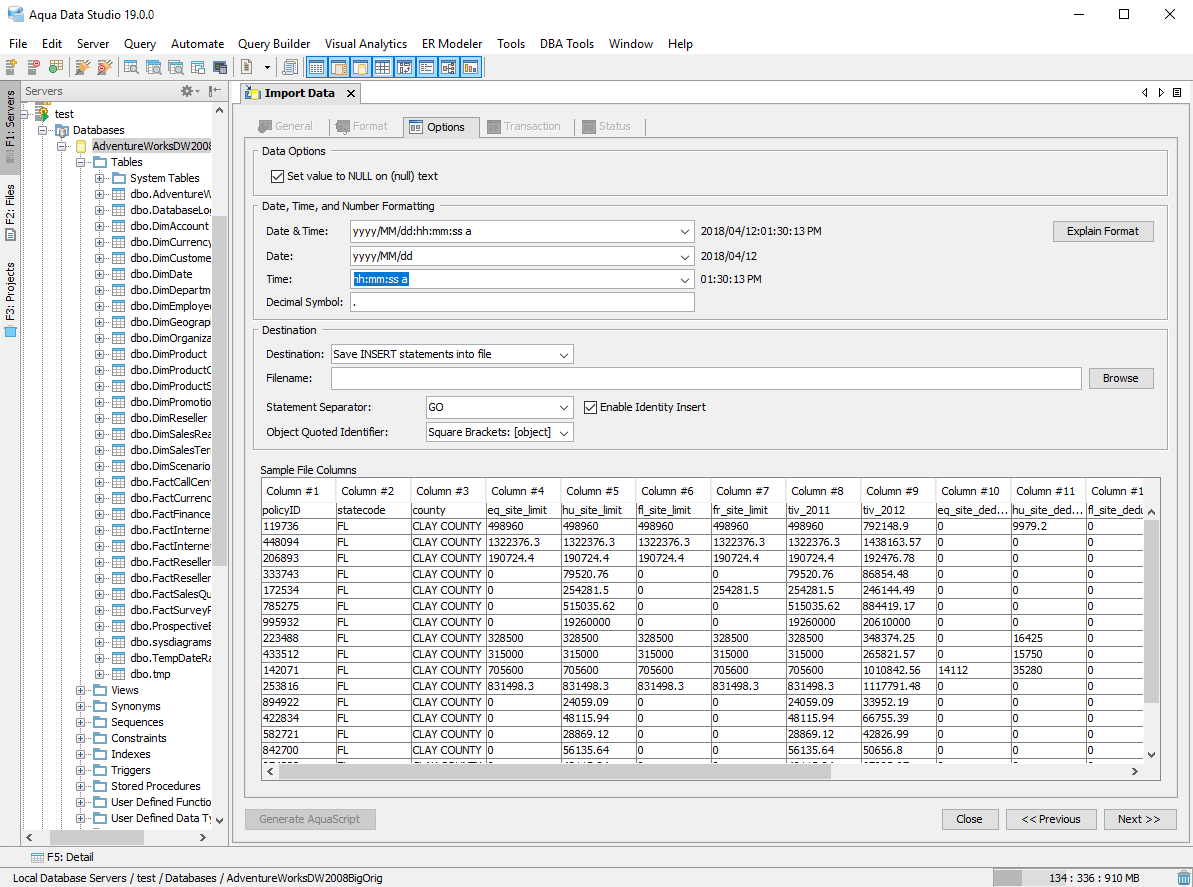The height and width of the screenshot is (887, 1193).
Task: Switch to the Format tab
Action: tap(362, 126)
